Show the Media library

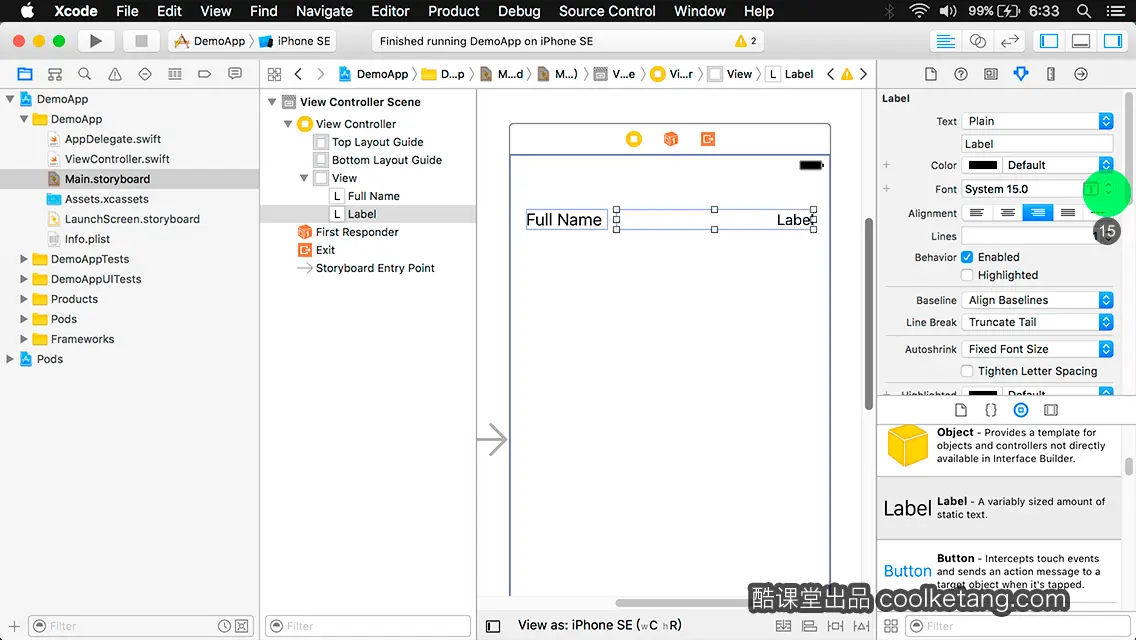click(1051, 410)
